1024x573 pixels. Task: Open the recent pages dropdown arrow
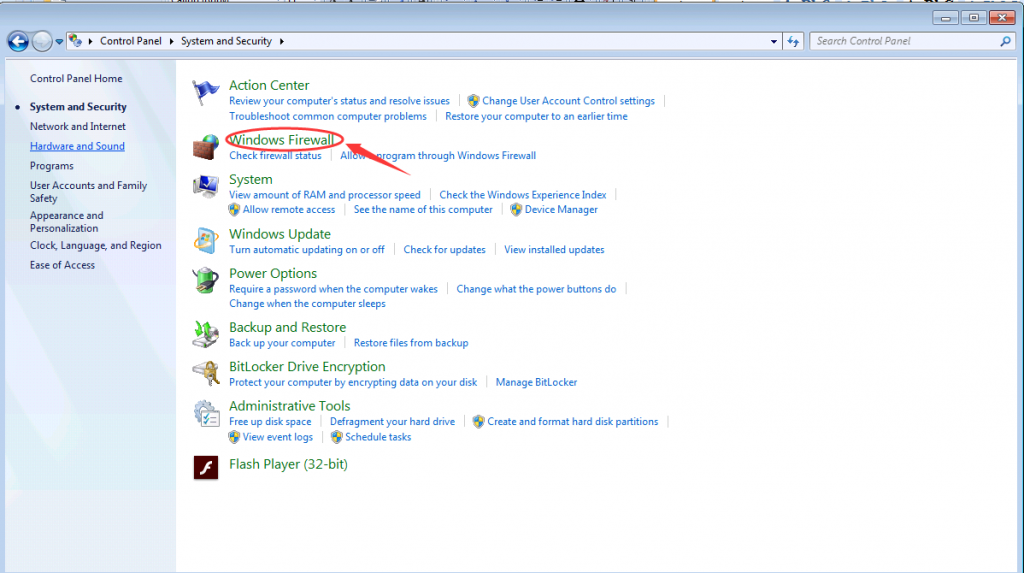tap(59, 41)
